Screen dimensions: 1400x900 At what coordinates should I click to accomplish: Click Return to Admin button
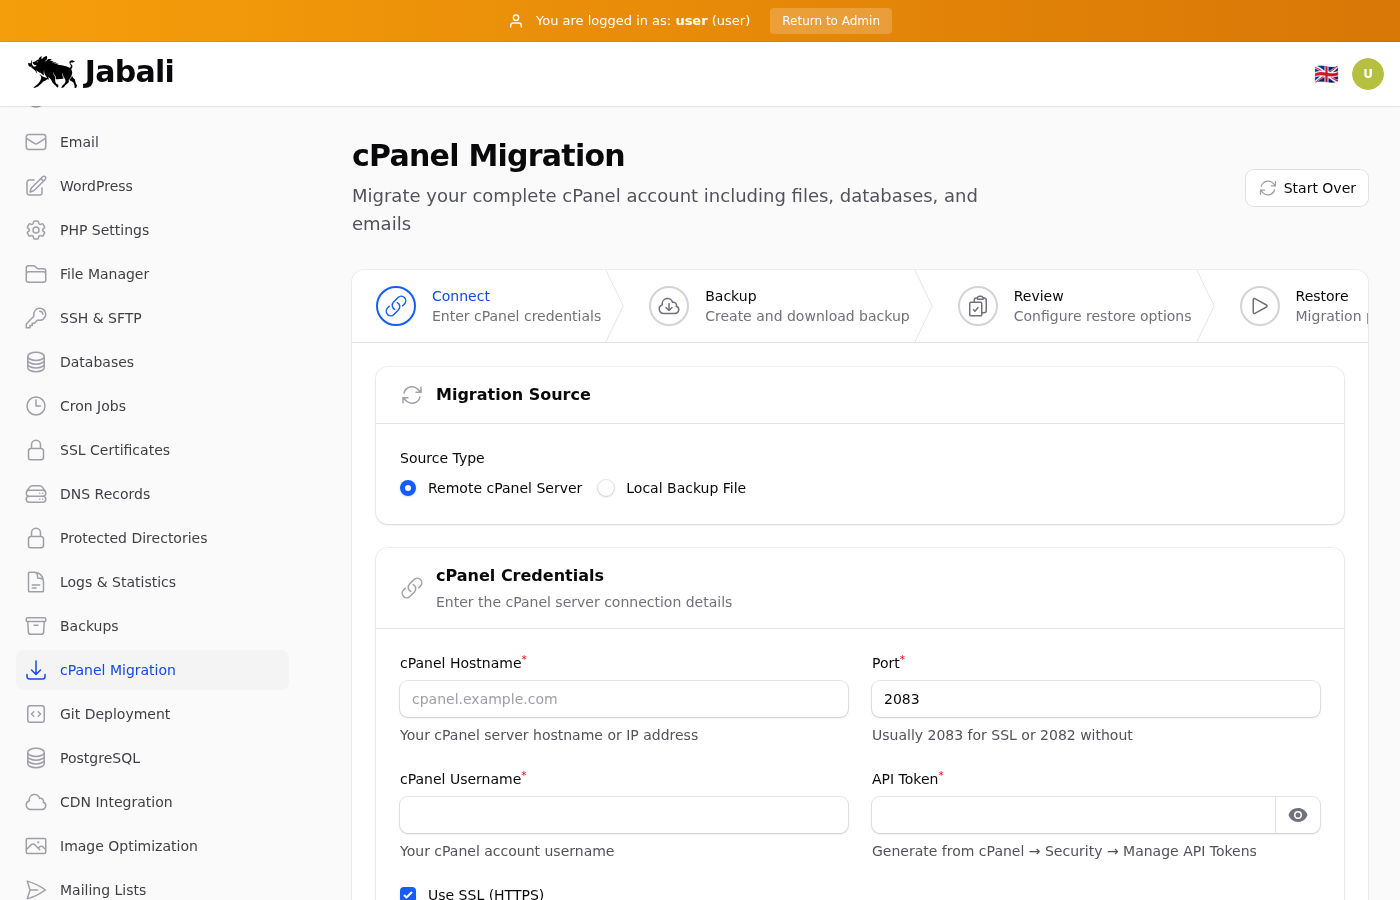point(830,21)
